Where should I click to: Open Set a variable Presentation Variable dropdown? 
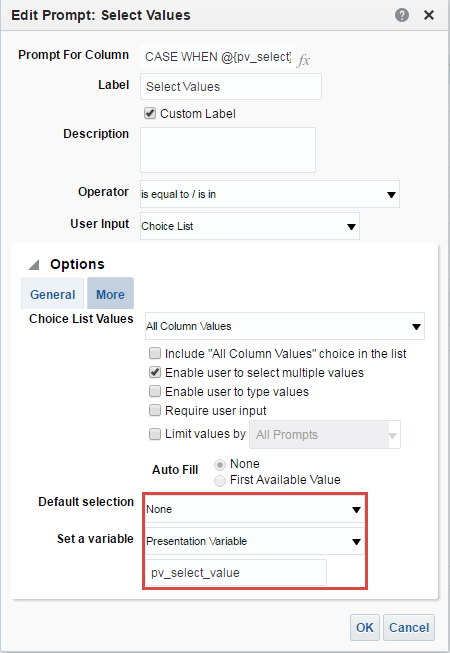click(254, 541)
